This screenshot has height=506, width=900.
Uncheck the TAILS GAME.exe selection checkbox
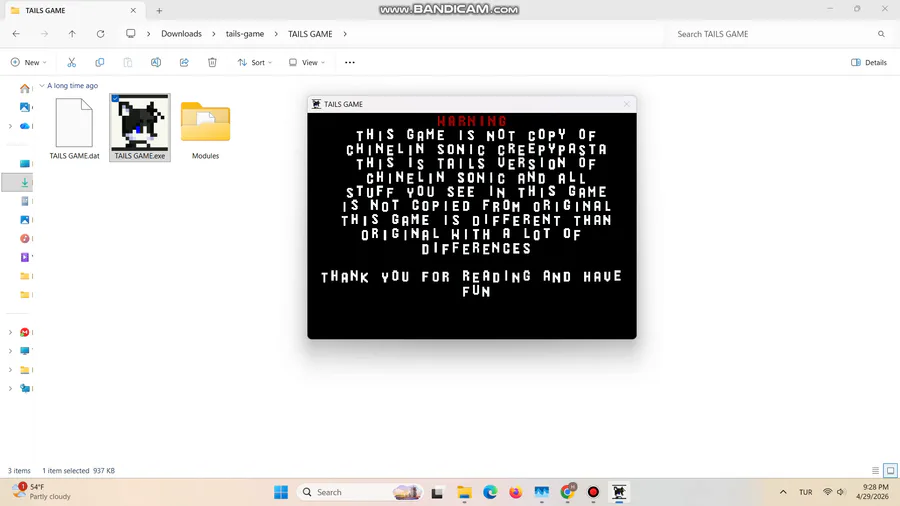click(x=115, y=99)
